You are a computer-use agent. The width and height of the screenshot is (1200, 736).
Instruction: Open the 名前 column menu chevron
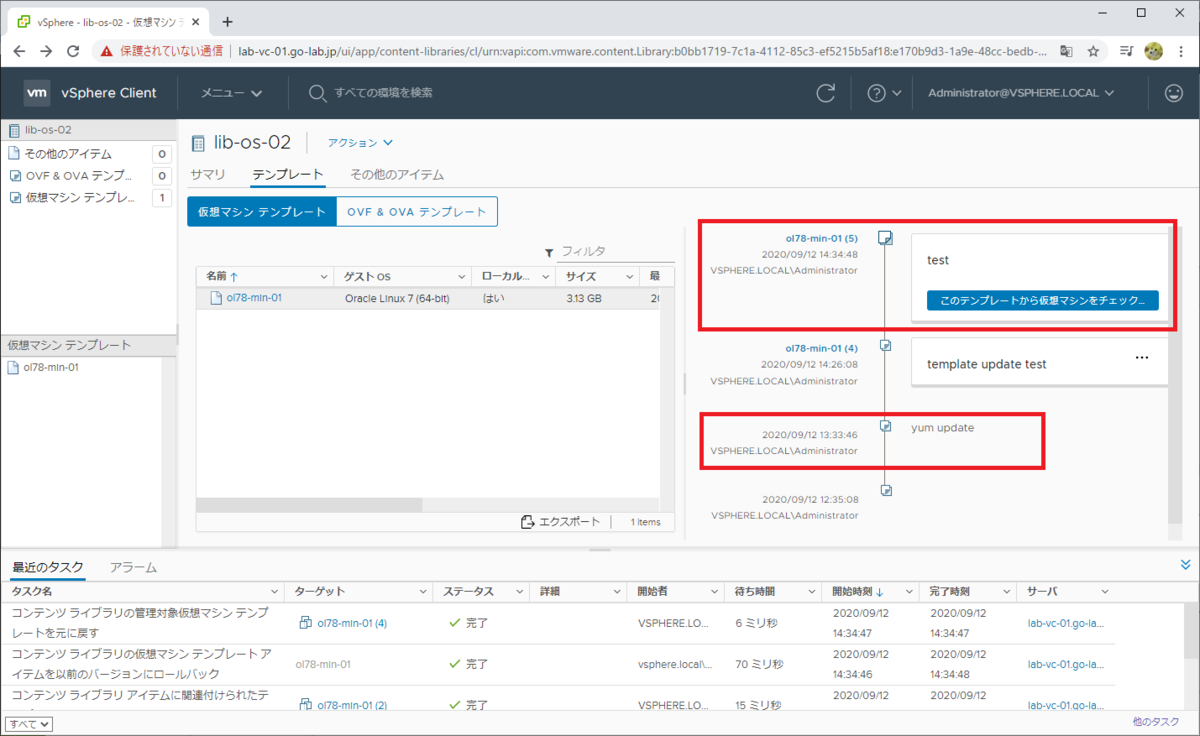(324, 276)
